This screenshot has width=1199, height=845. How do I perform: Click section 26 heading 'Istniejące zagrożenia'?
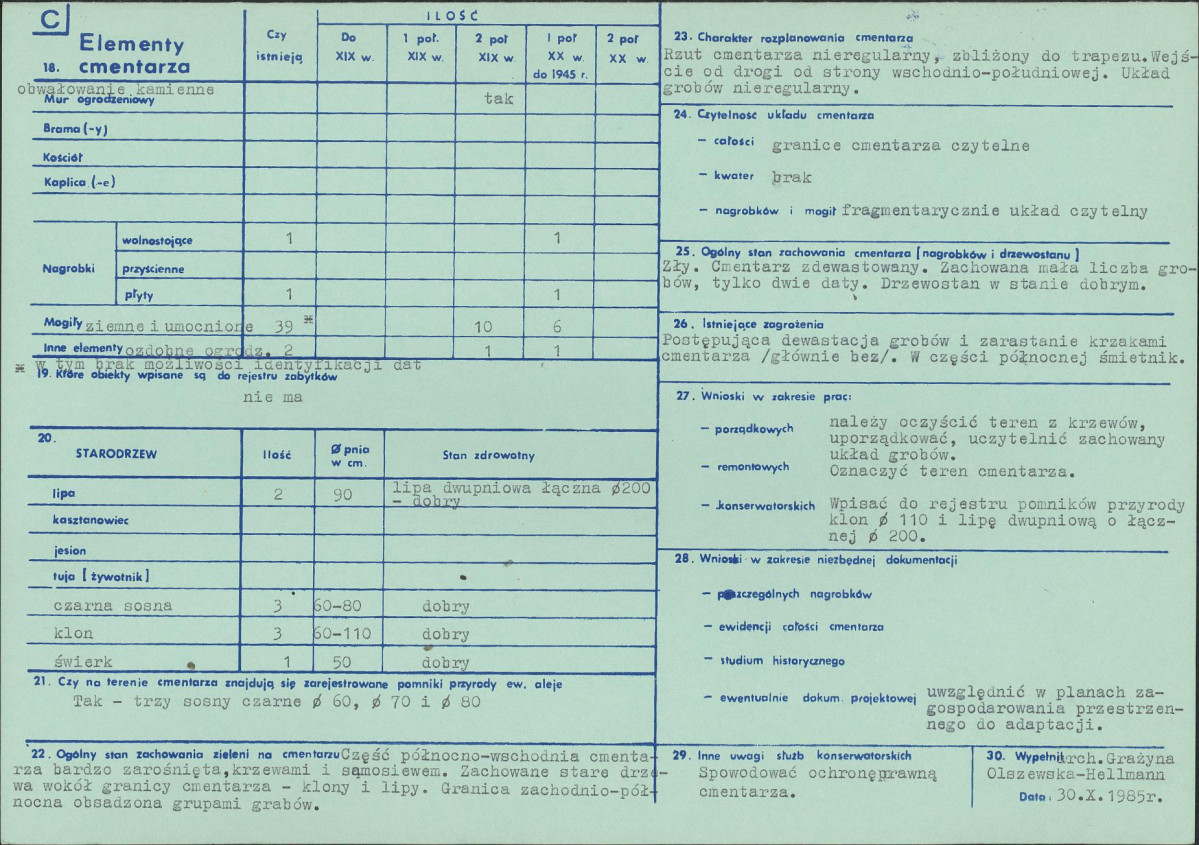(763, 324)
